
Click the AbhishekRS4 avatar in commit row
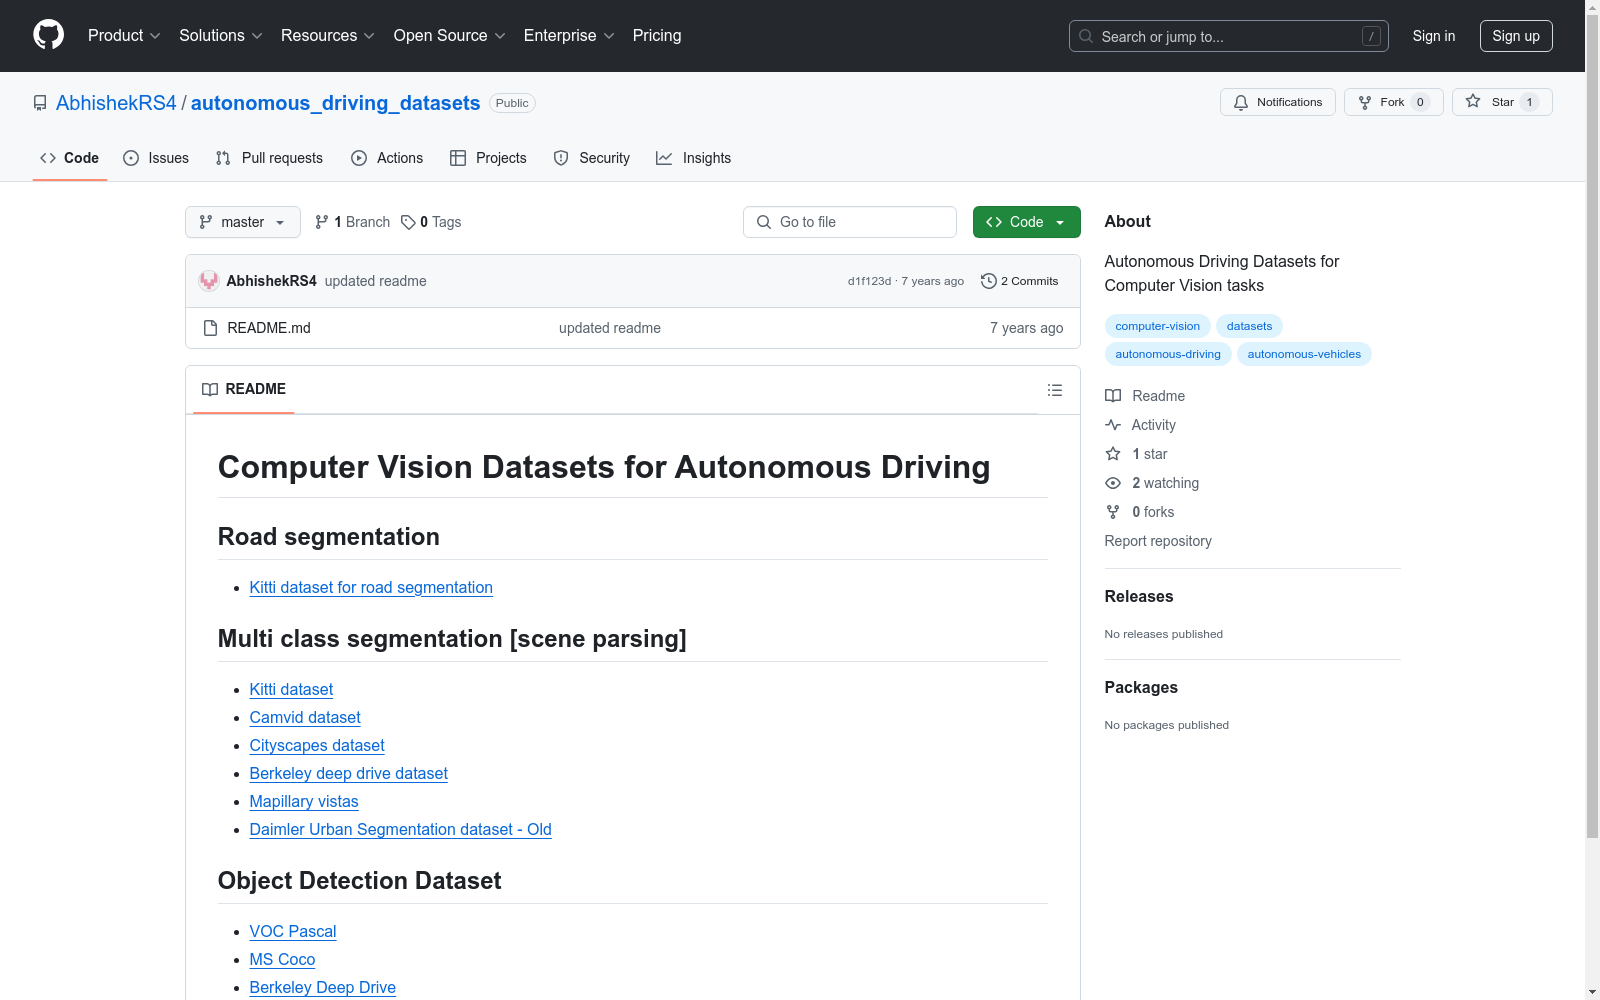[x=209, y=281]
